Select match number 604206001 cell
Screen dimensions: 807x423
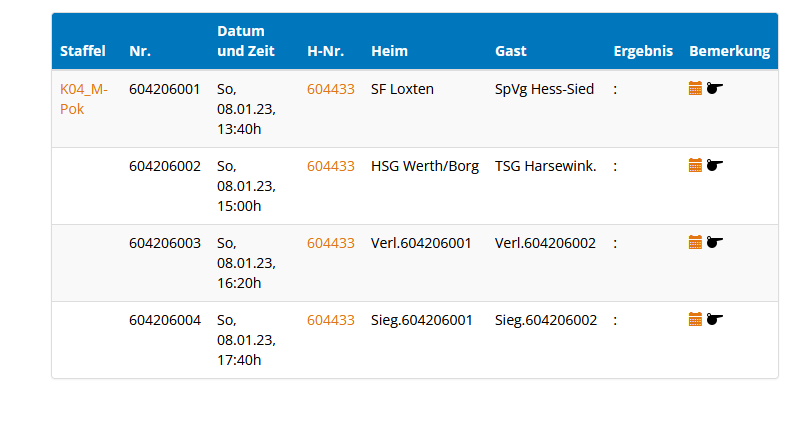tap(164, 89)
